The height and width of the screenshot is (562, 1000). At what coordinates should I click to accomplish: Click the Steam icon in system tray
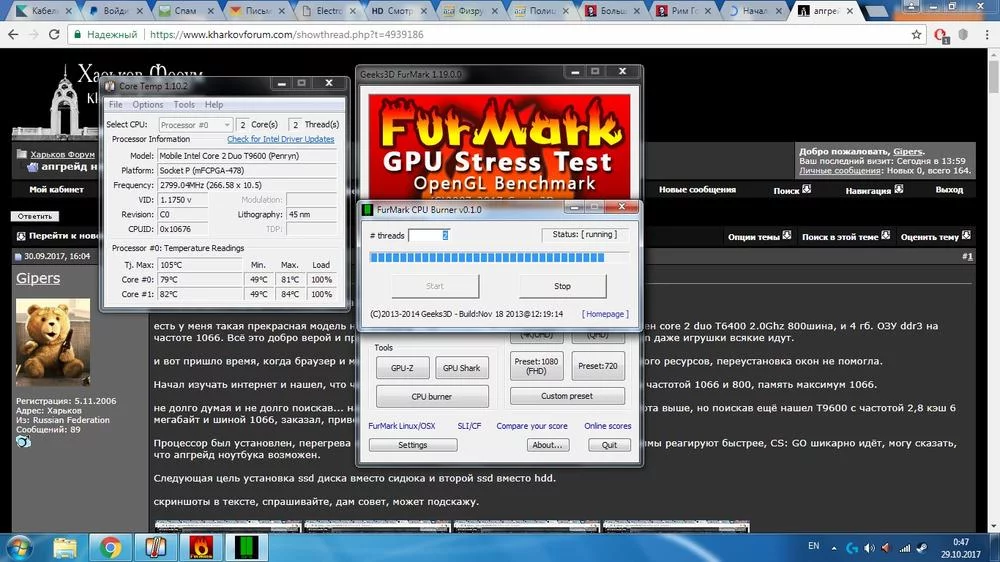[x=922, y=548]
